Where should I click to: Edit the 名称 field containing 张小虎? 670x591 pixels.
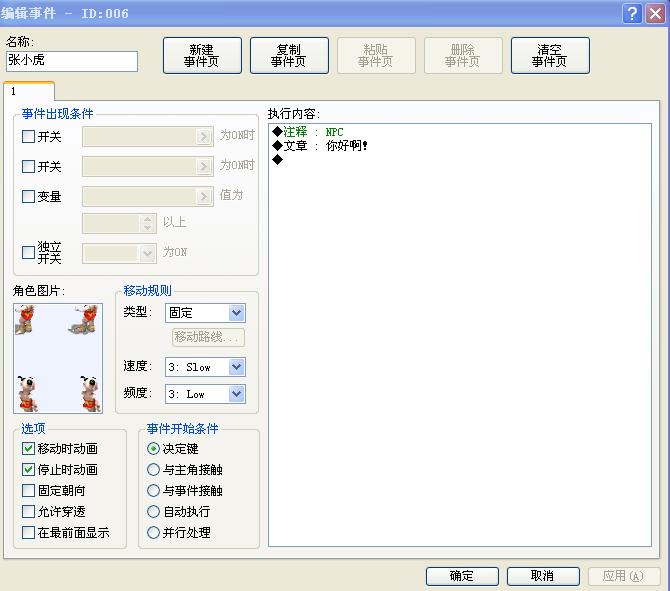[72, 61]
